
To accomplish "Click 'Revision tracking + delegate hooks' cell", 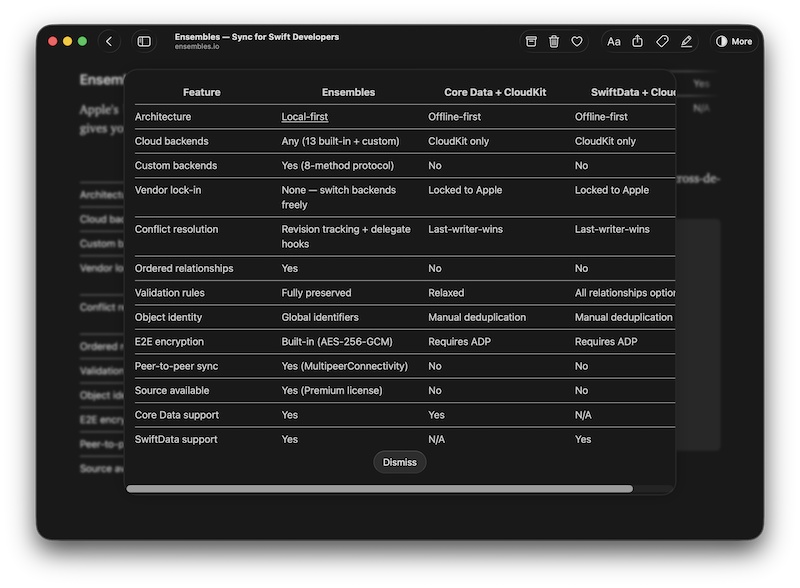I will [346, 237].
